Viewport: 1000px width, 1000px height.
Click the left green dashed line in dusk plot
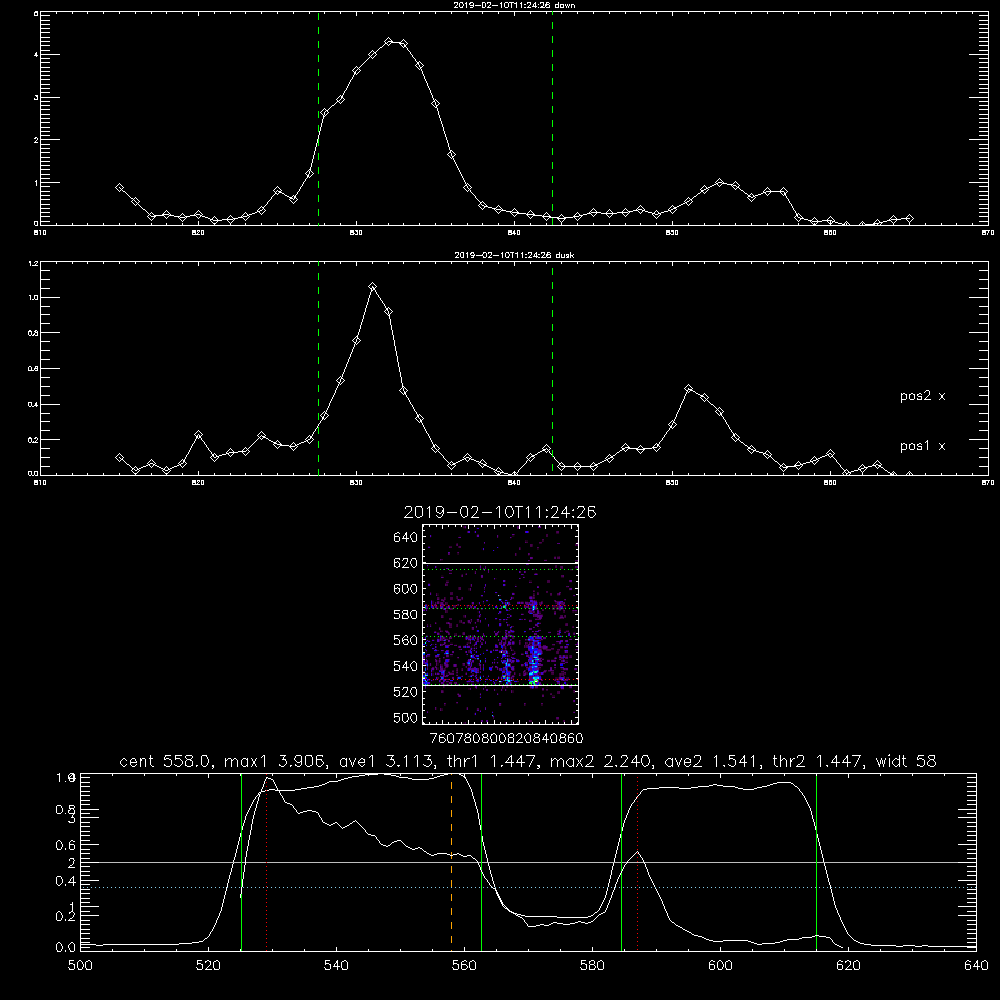318,368
